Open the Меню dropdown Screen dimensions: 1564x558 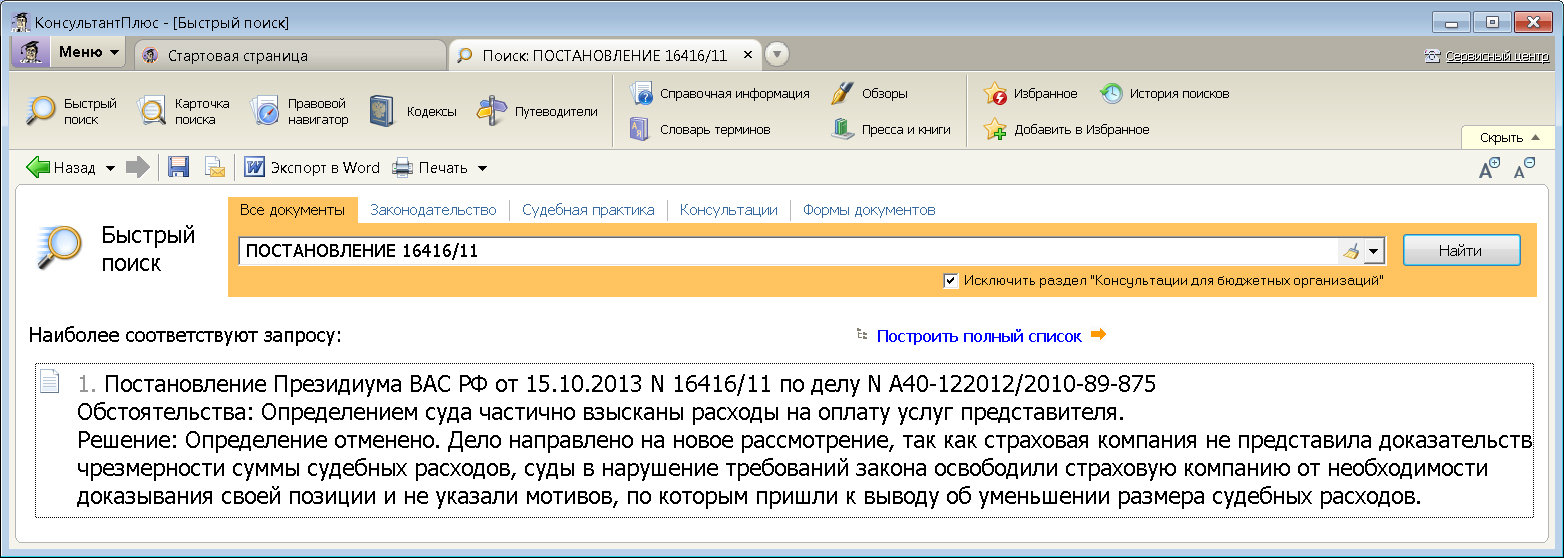pos(88,52)
